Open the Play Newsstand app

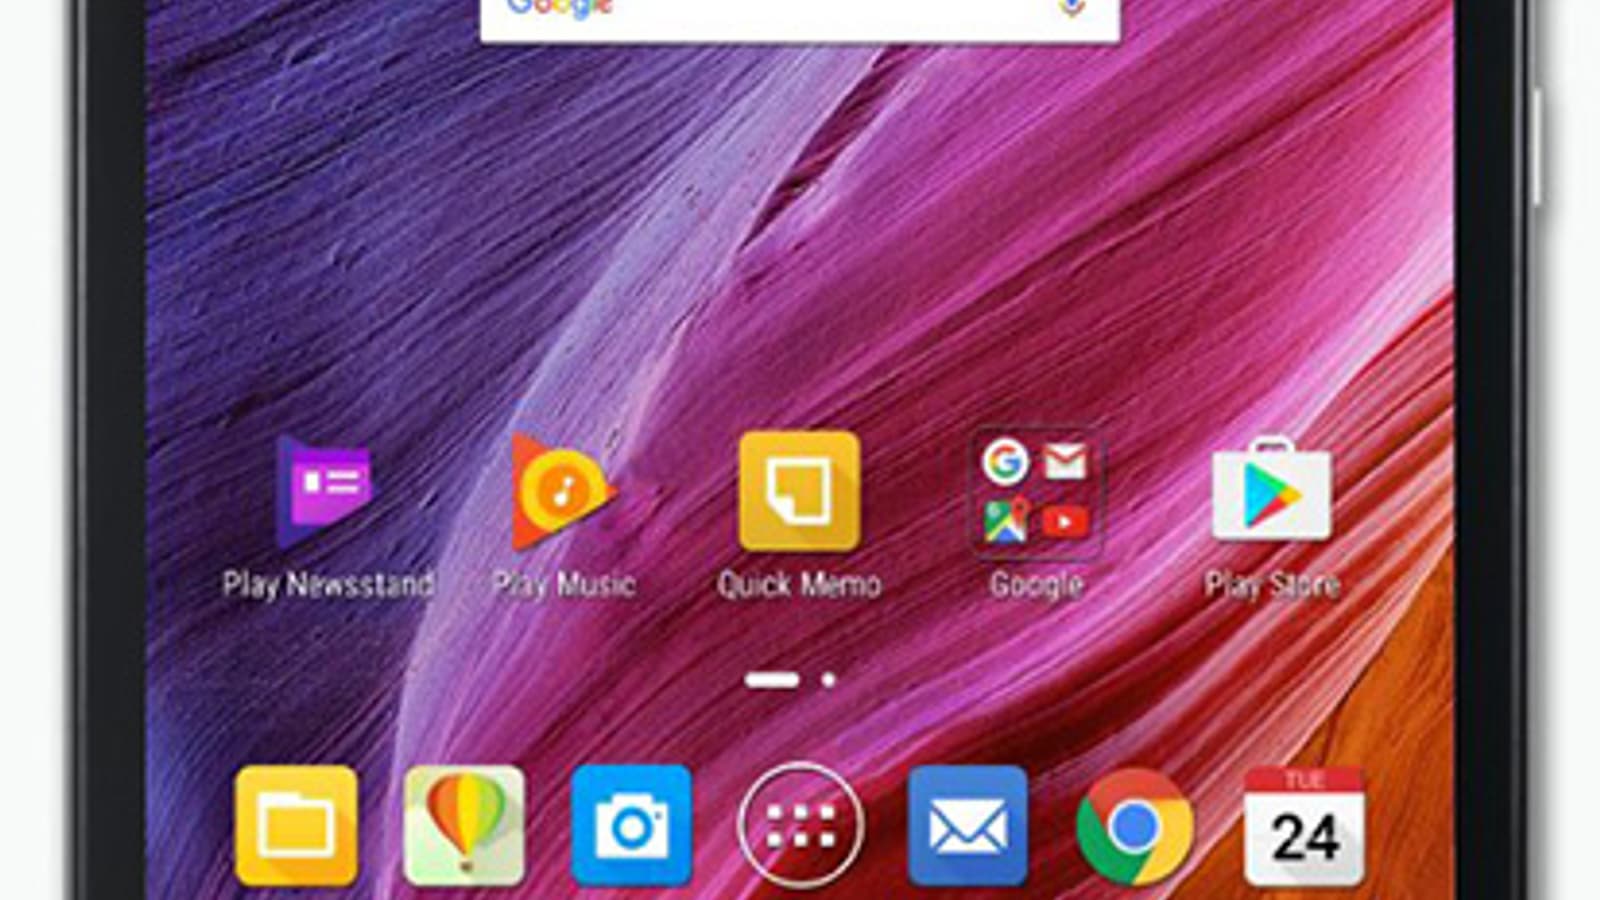(x=326, y=493)
